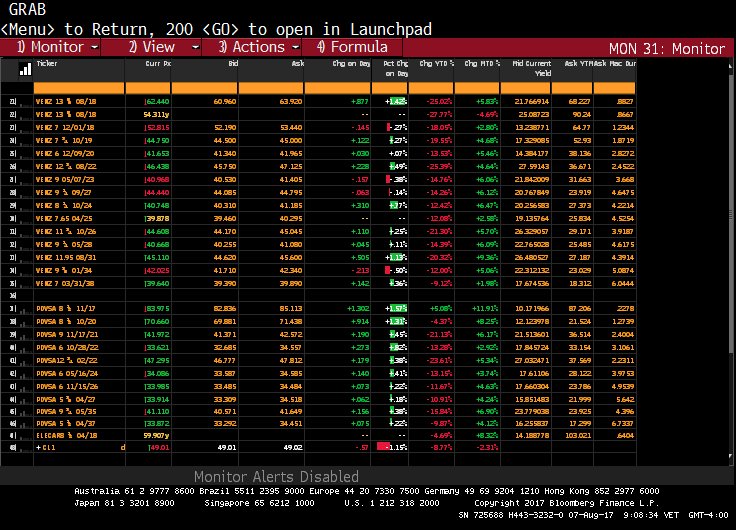Focus the orange filter field under Bid
Viewport: 736px width, 530px height.
pos(204,88)
